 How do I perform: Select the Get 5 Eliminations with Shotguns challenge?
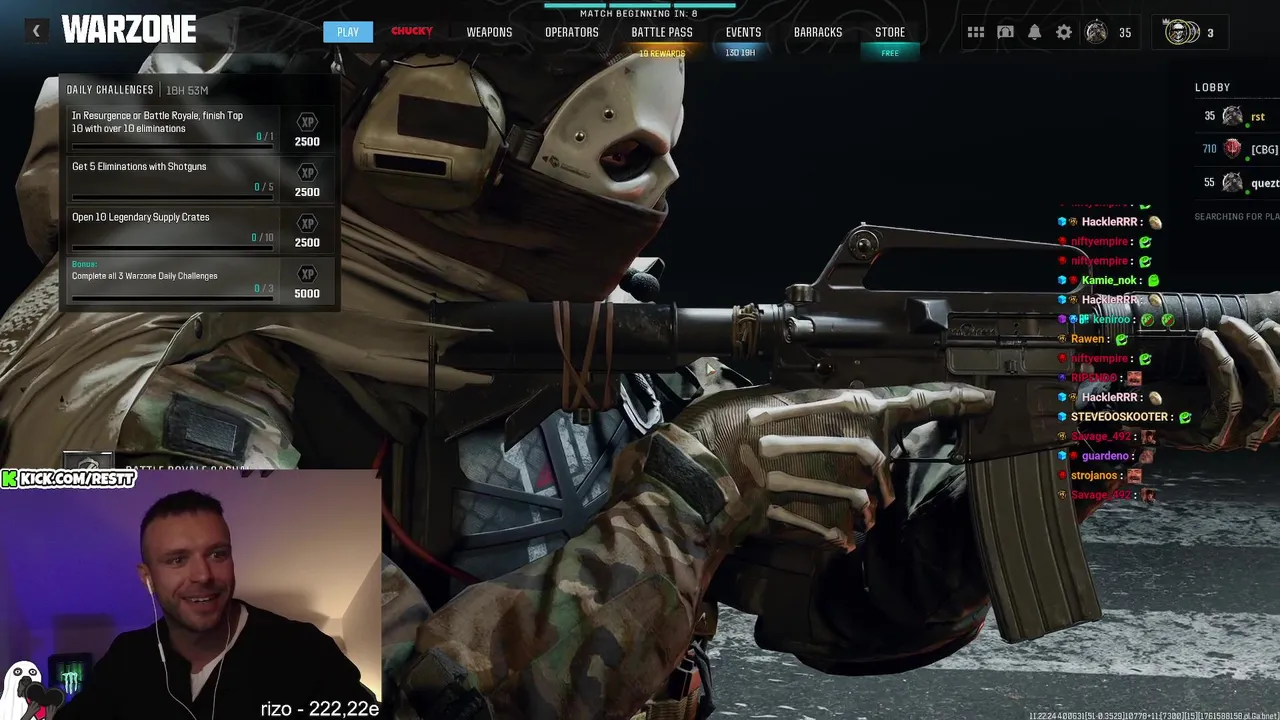[x=200, y=179]
